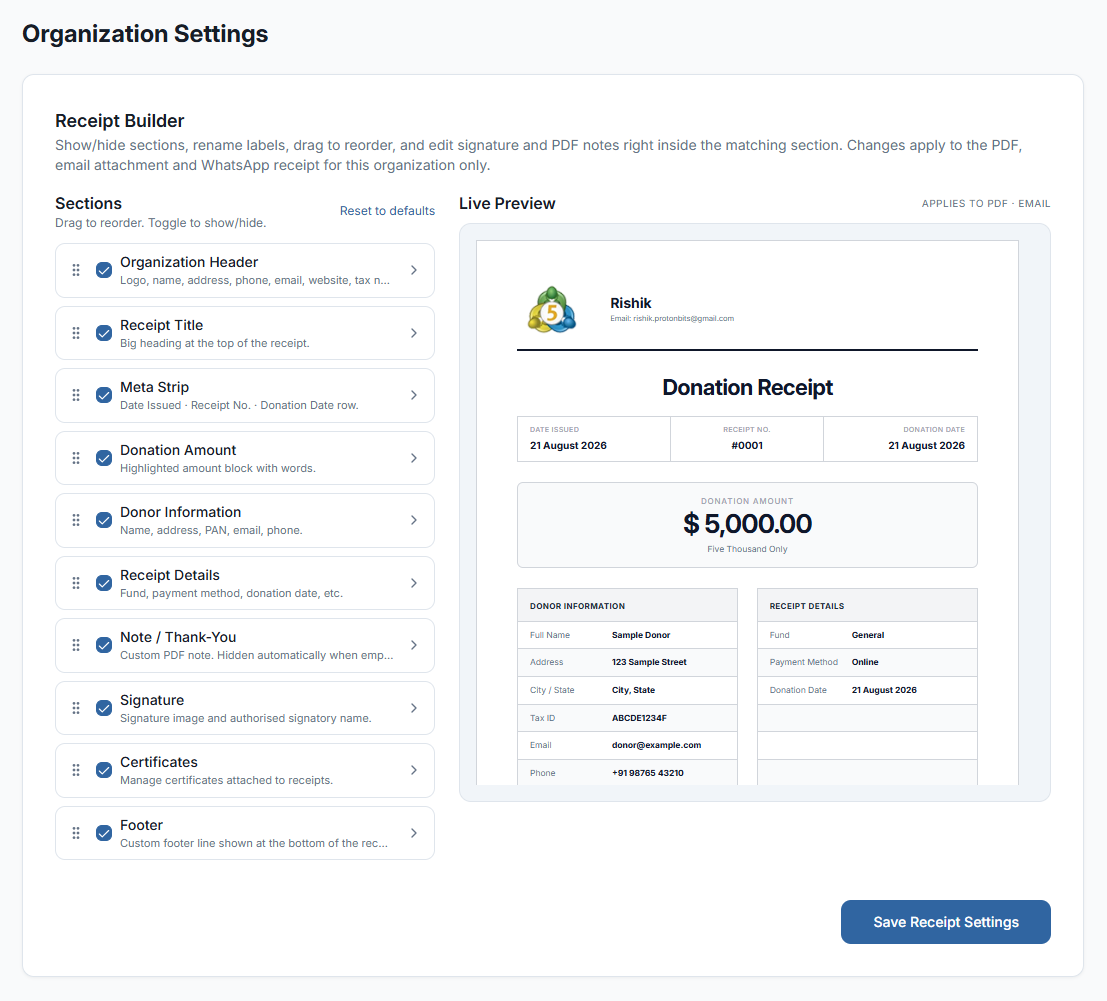Open the Donation Amount section chevron
This screenshot has width=1107, height=1001.
414,458
